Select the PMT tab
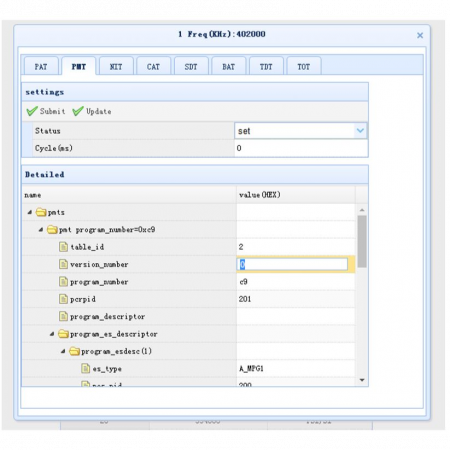450x450 pixels. click(x=79, y=66)
